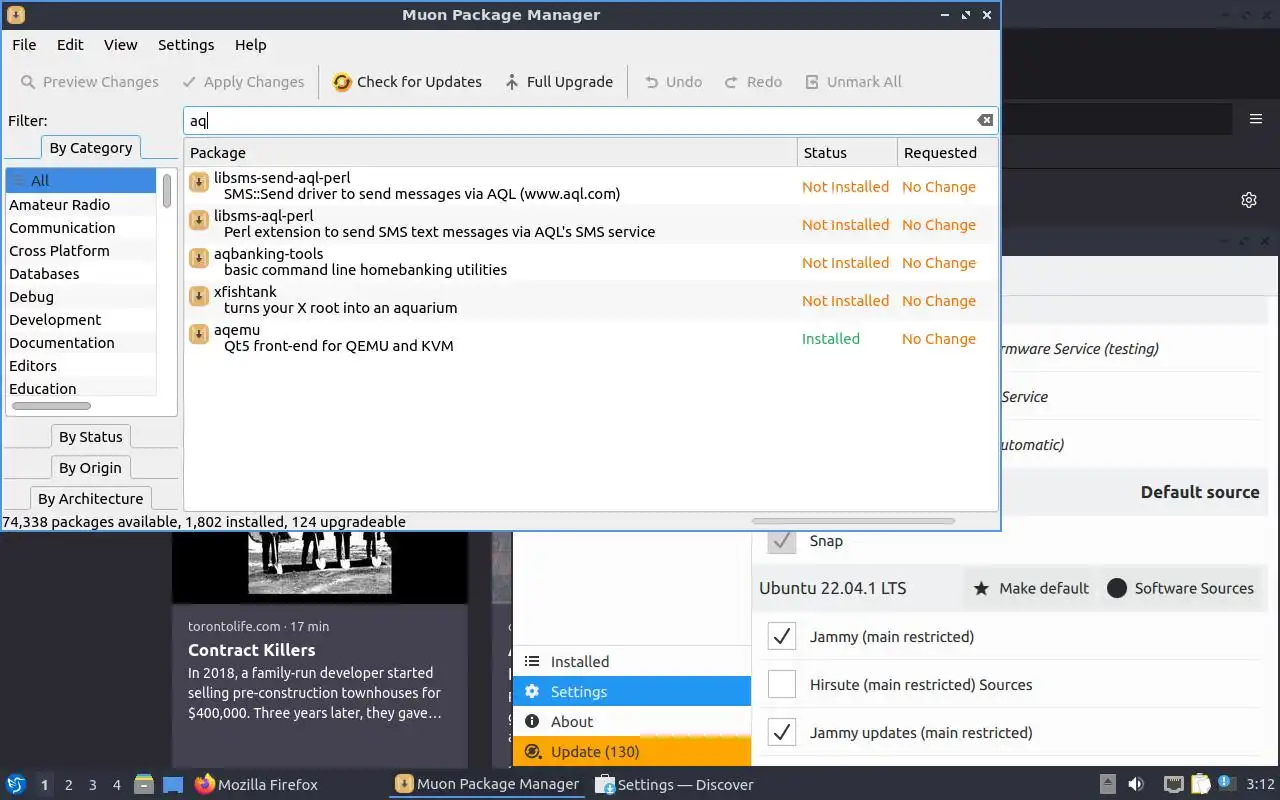Sort by the Requested column header
The image size is (1280, 800).
[x=947, y=153]
